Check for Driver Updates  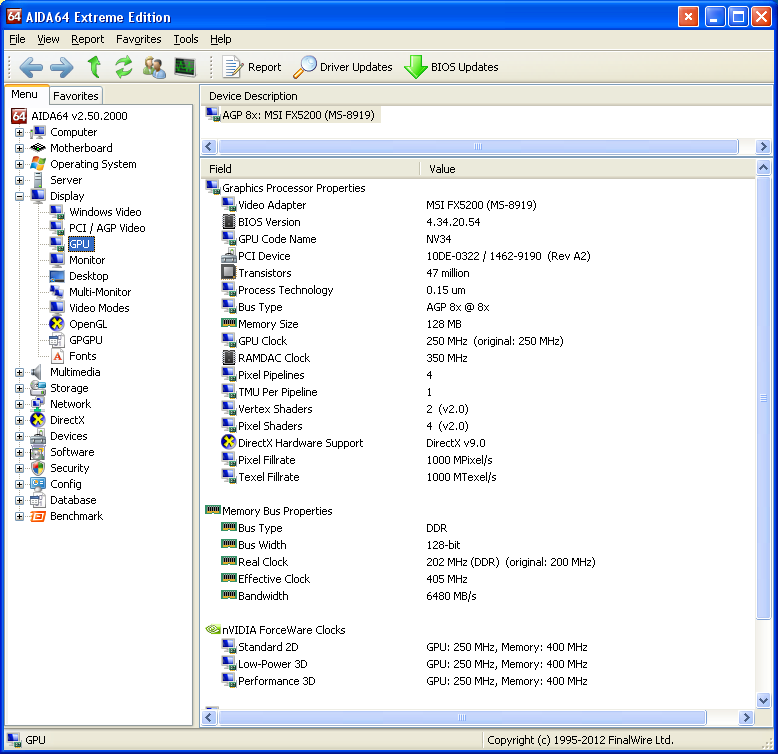pyautogui.click(x=343, y=67)
